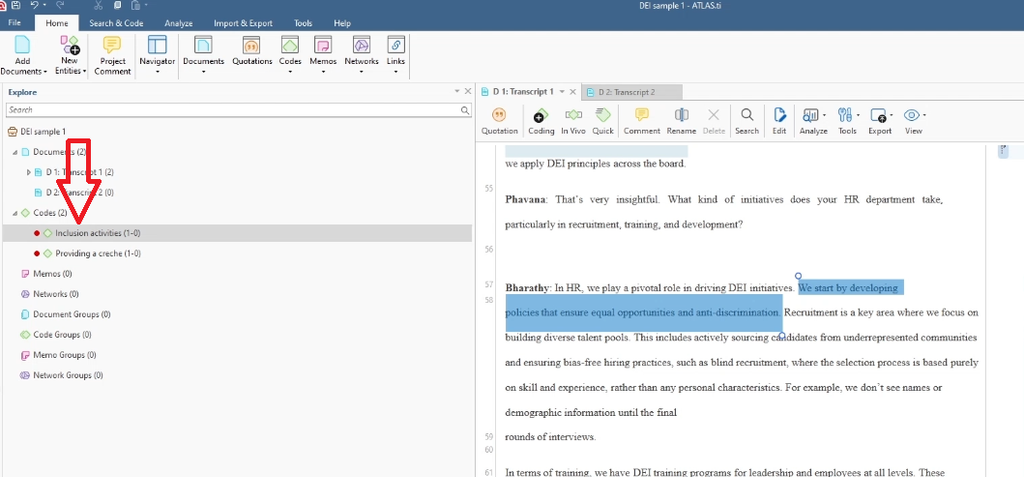Click the Add Documents icon

point(22,45)
